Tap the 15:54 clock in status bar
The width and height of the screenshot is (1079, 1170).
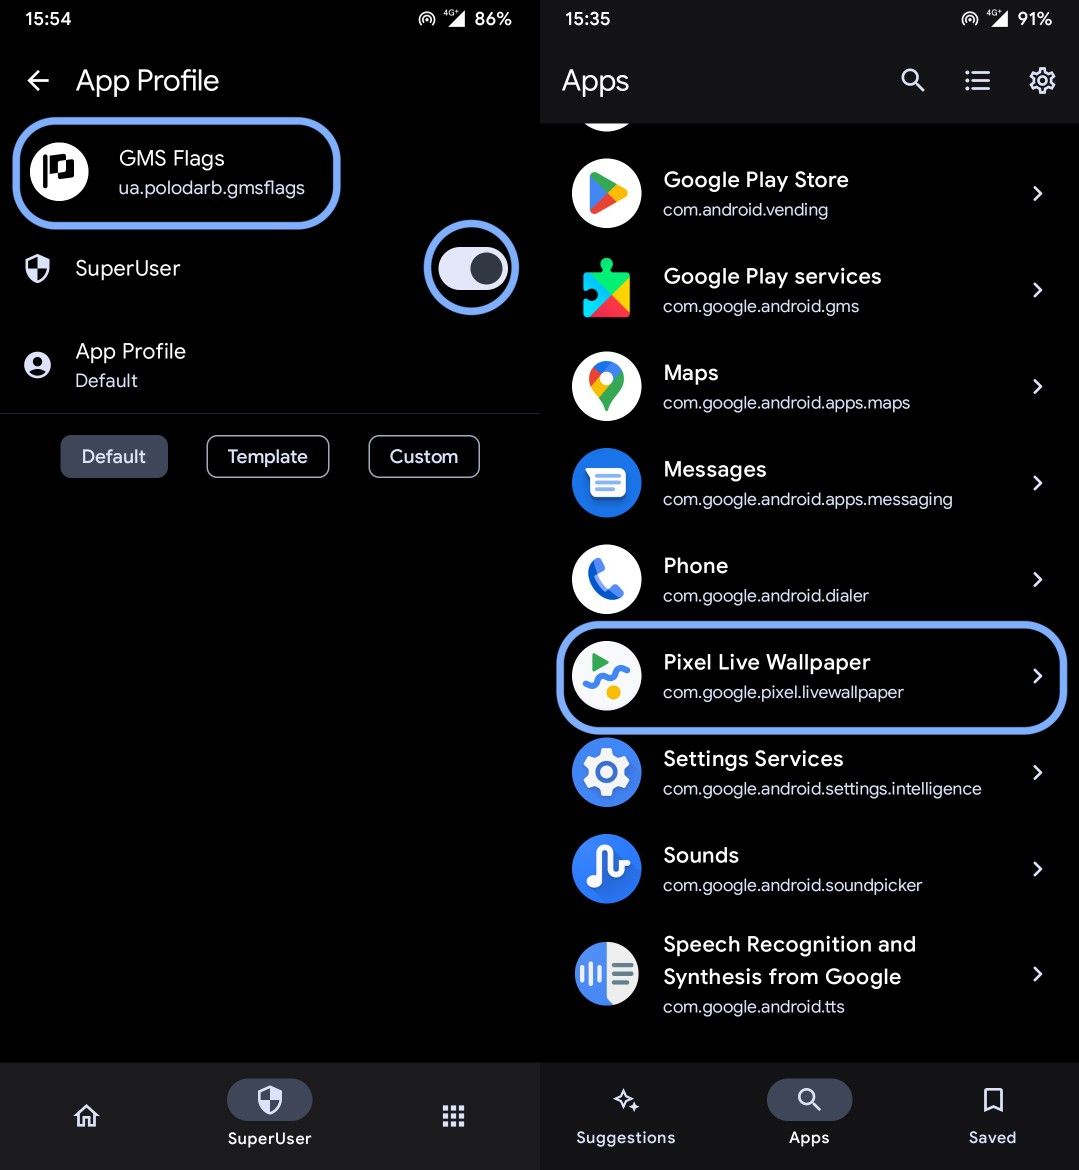pyautogui.click(x=48, y=19)
